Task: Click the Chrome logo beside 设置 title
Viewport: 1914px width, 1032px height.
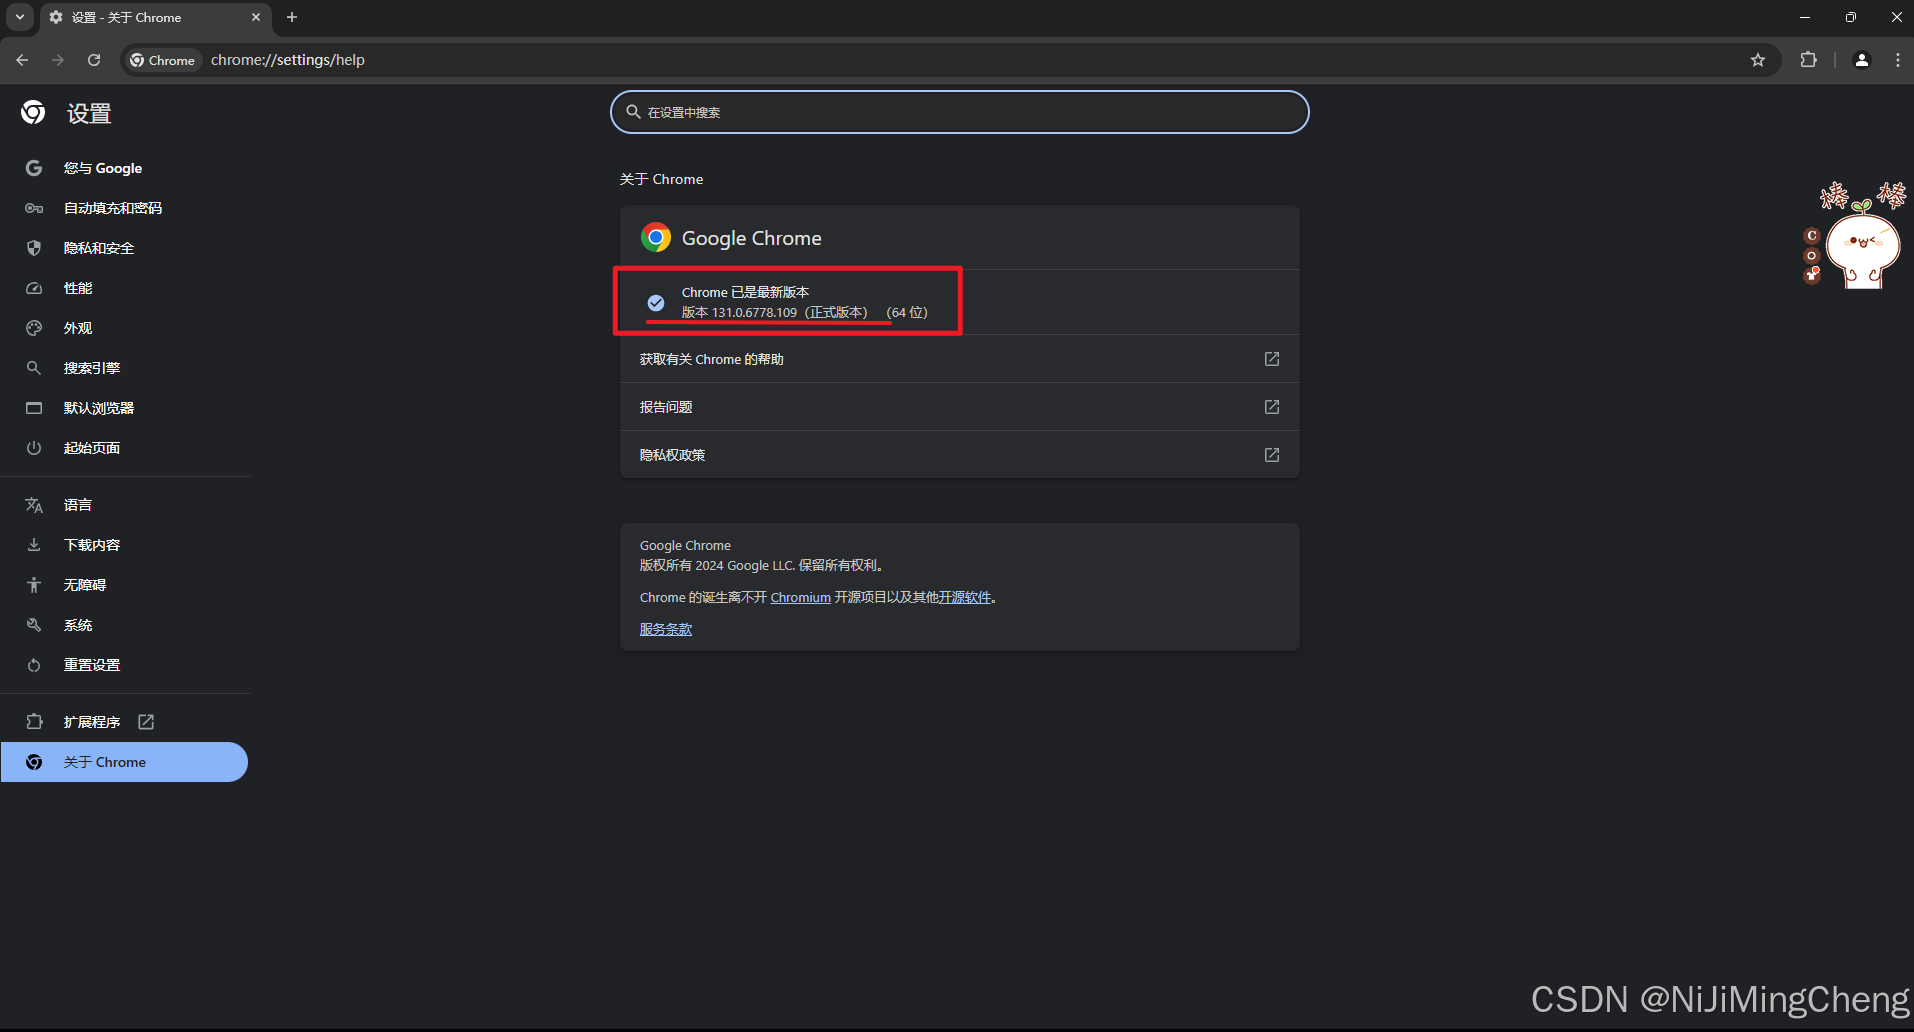Action: tap(33, 113)
